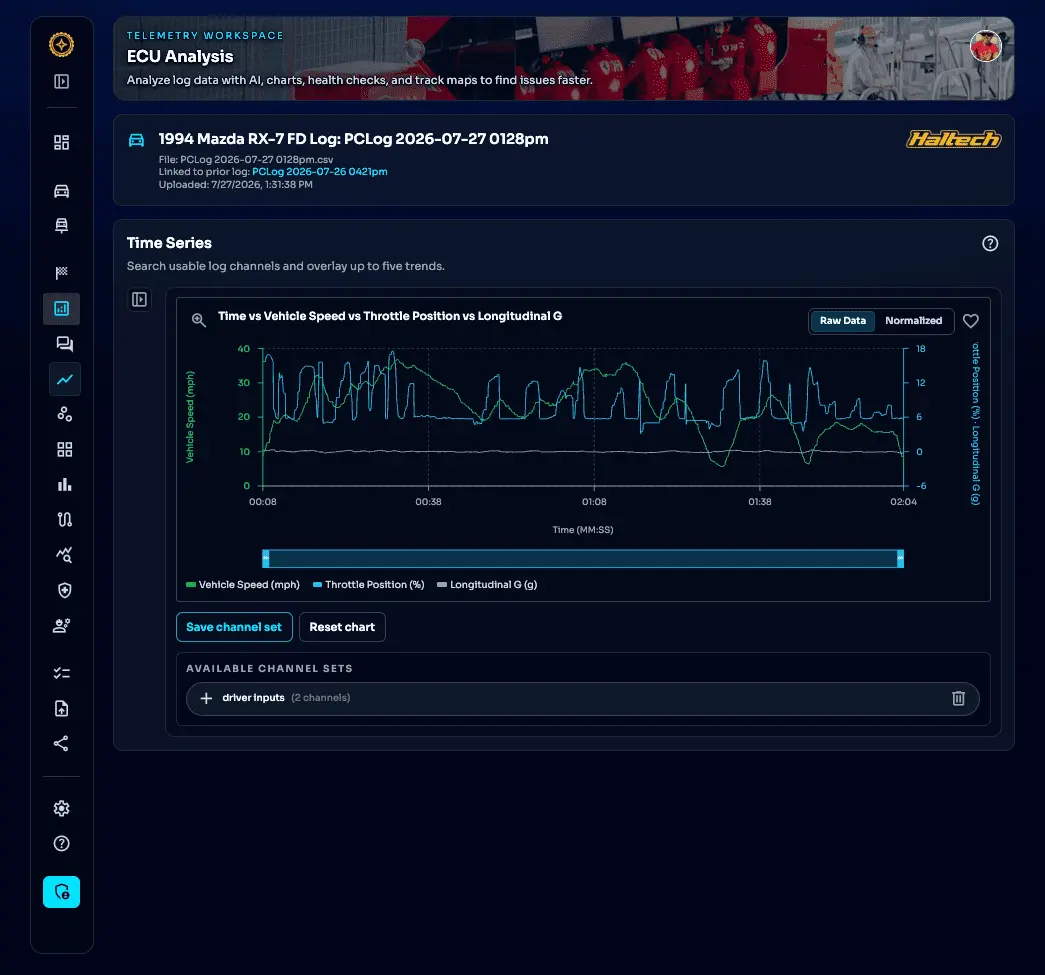The width and height of the screenshot is (1045, 975).
Task: Click the chart title text
Action: tap(390, 316)
